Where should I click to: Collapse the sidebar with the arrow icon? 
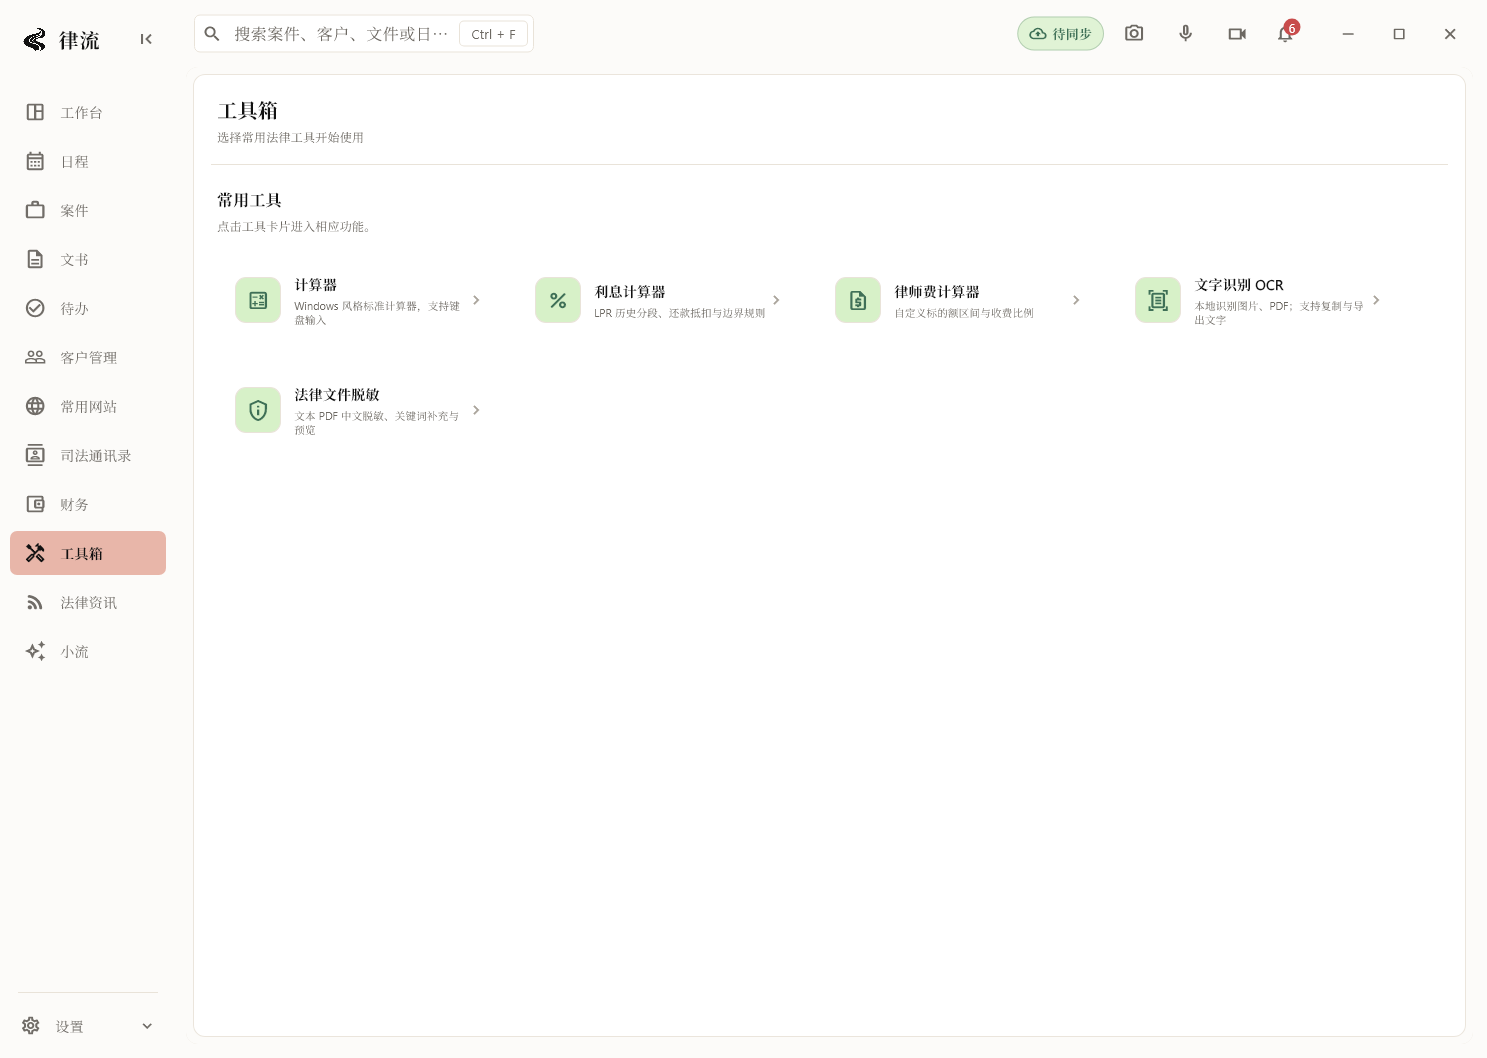[146, 39]
